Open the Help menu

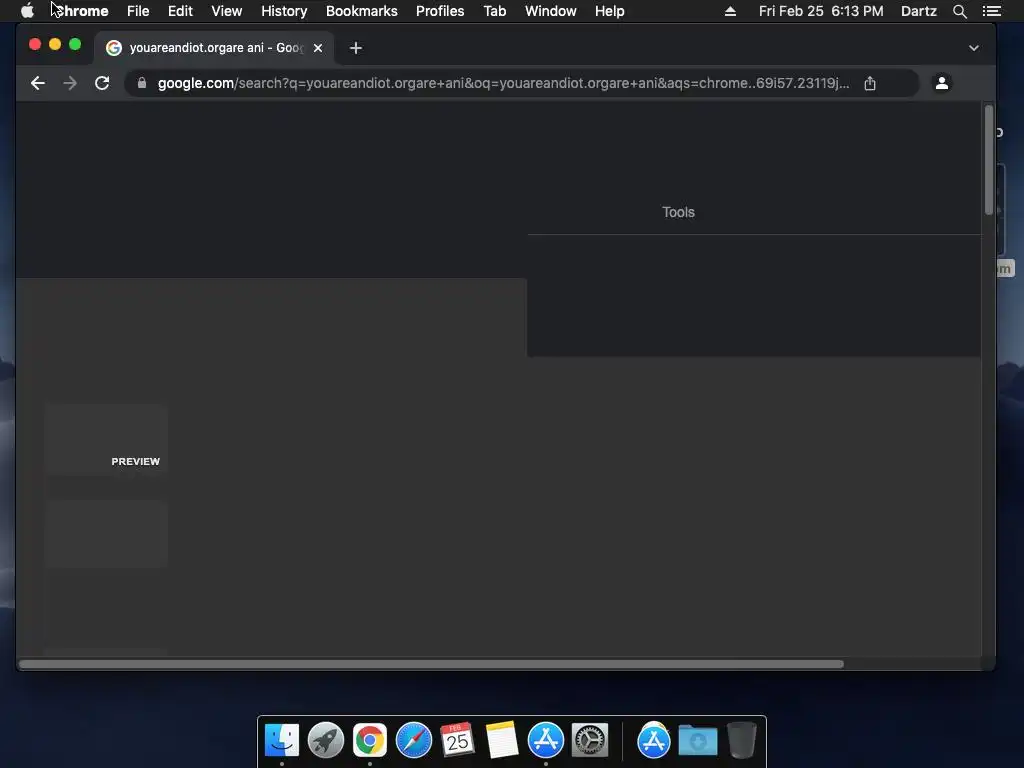click(609, 11)
